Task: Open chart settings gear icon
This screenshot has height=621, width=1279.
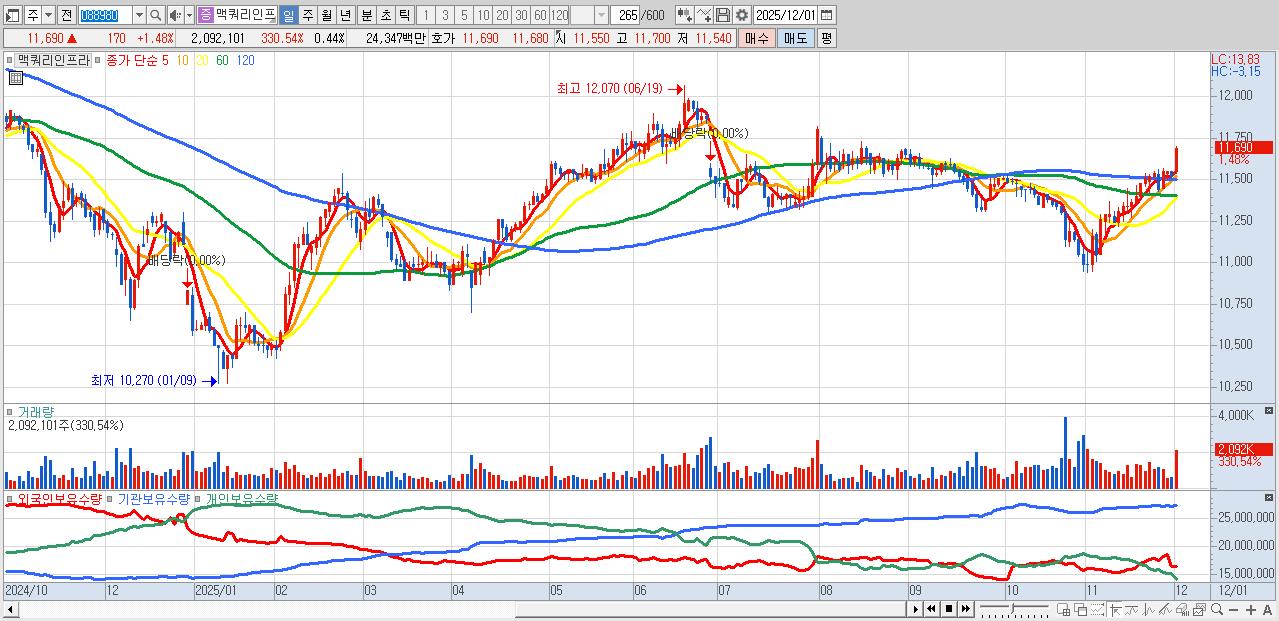Action: (x=741, y=15)
